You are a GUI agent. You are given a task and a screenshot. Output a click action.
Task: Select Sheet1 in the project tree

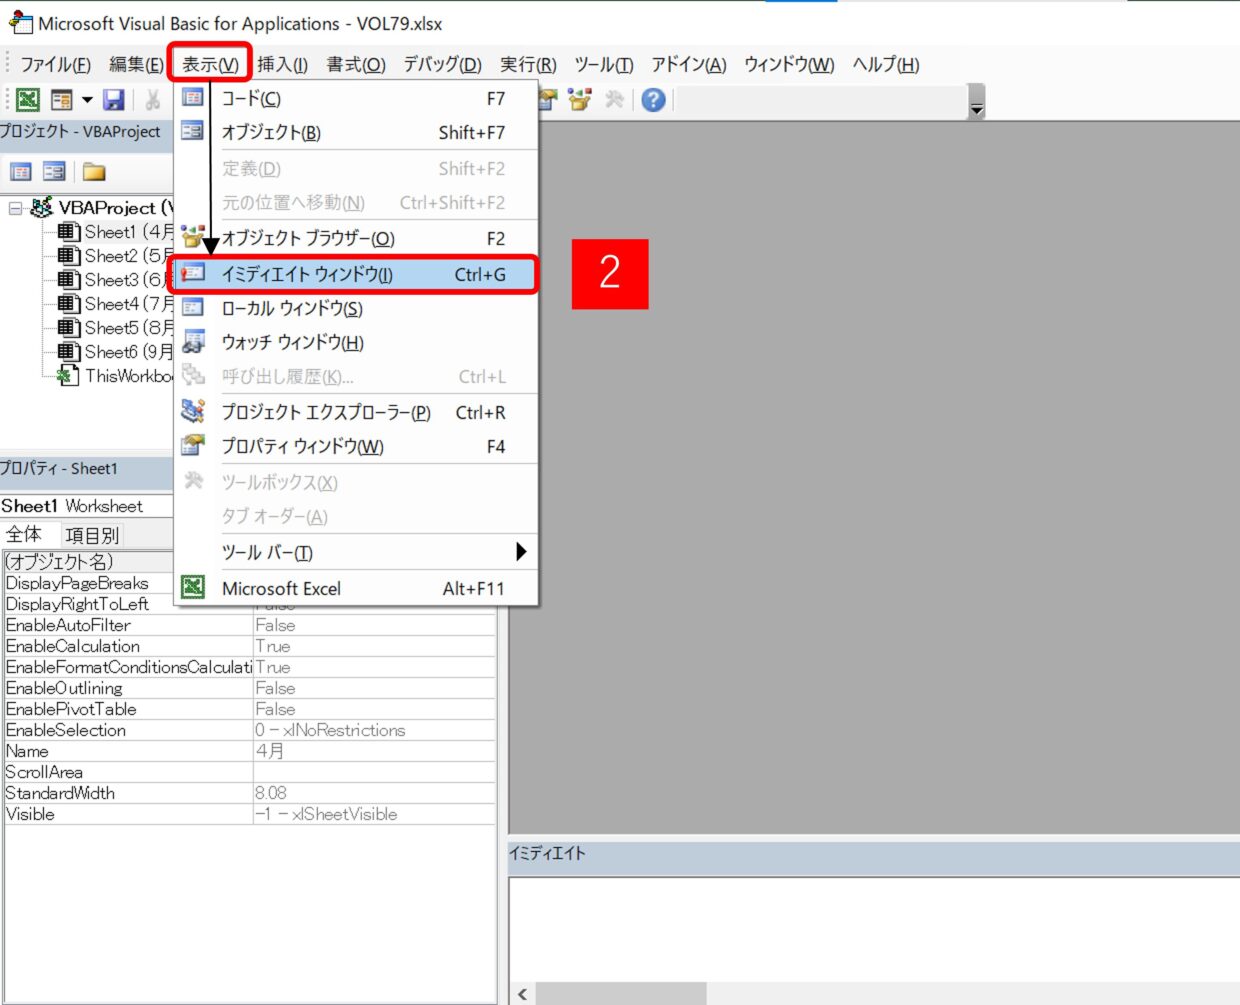tap(116, 232)
